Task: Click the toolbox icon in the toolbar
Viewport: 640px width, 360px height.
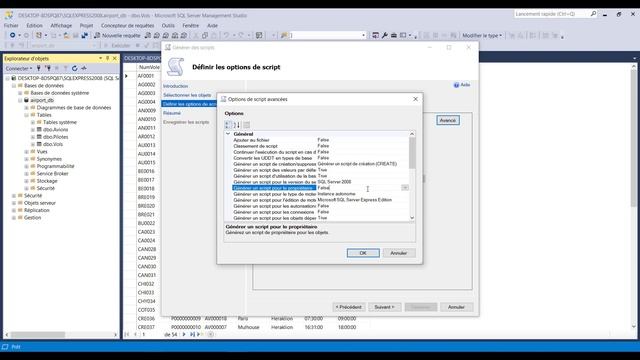Action: pos(394,36)
